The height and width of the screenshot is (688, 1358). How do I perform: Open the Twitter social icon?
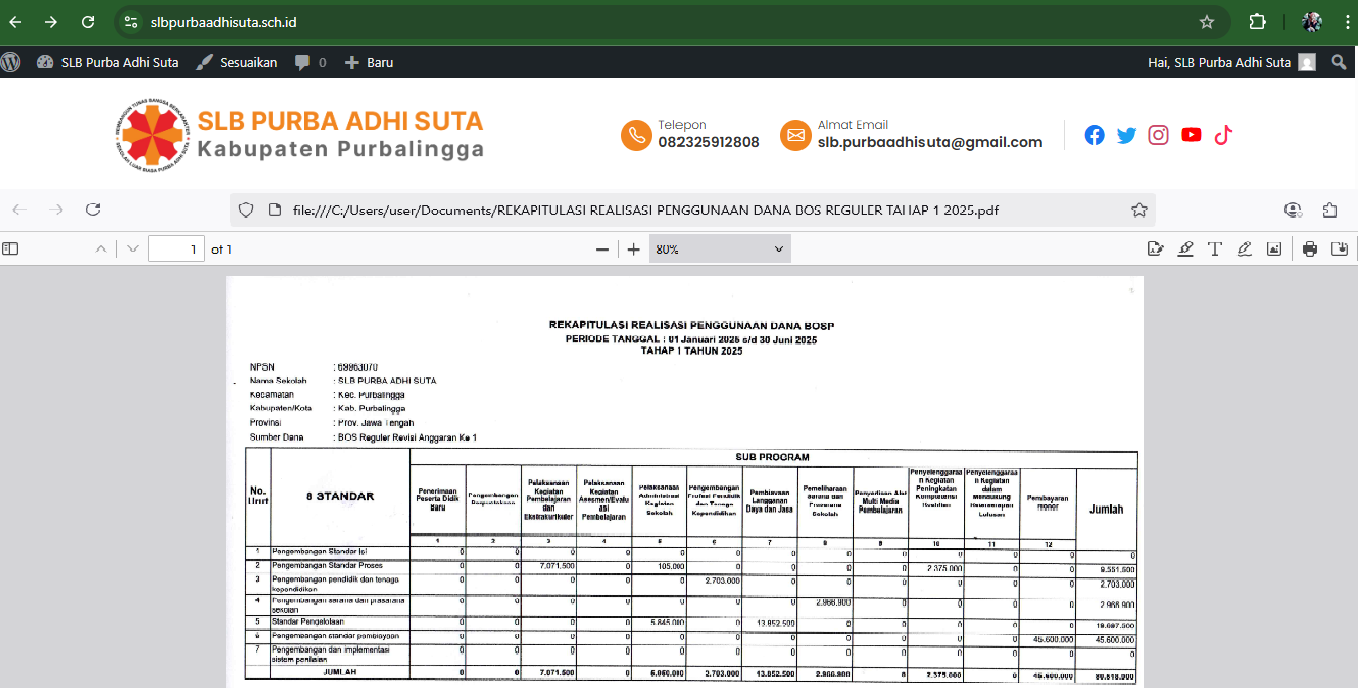pyautogui.click(x=1127, y=135)
